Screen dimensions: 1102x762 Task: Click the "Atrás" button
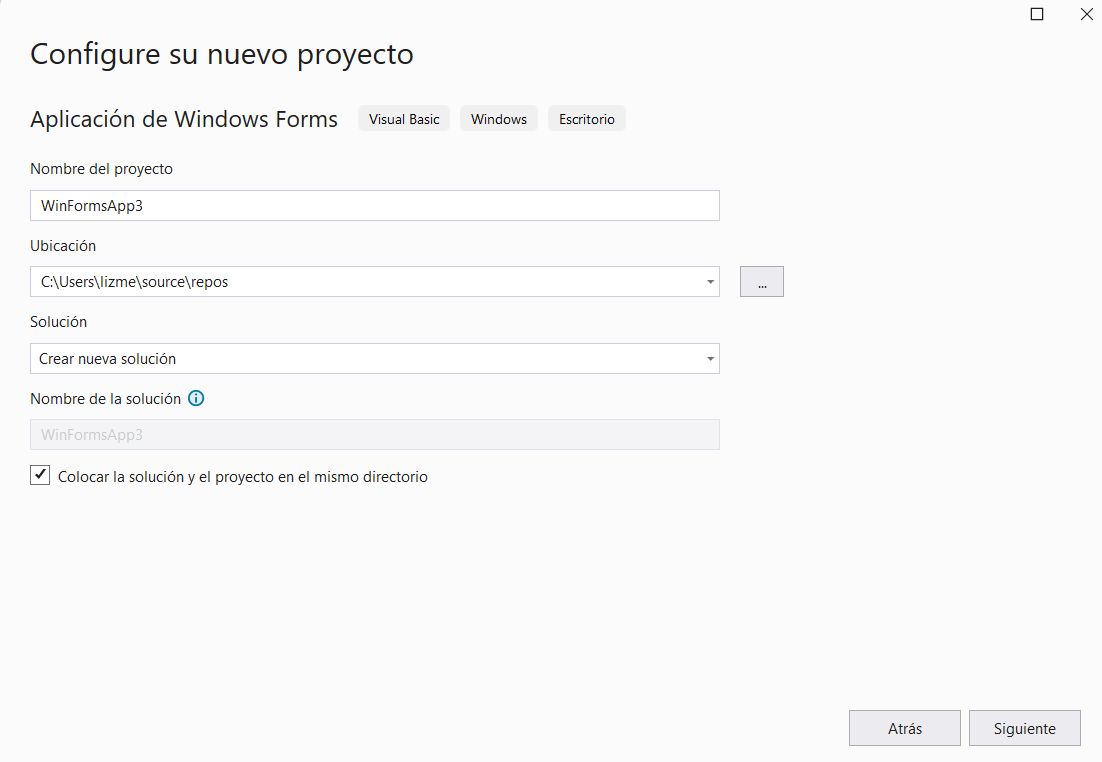pos(904,727)
